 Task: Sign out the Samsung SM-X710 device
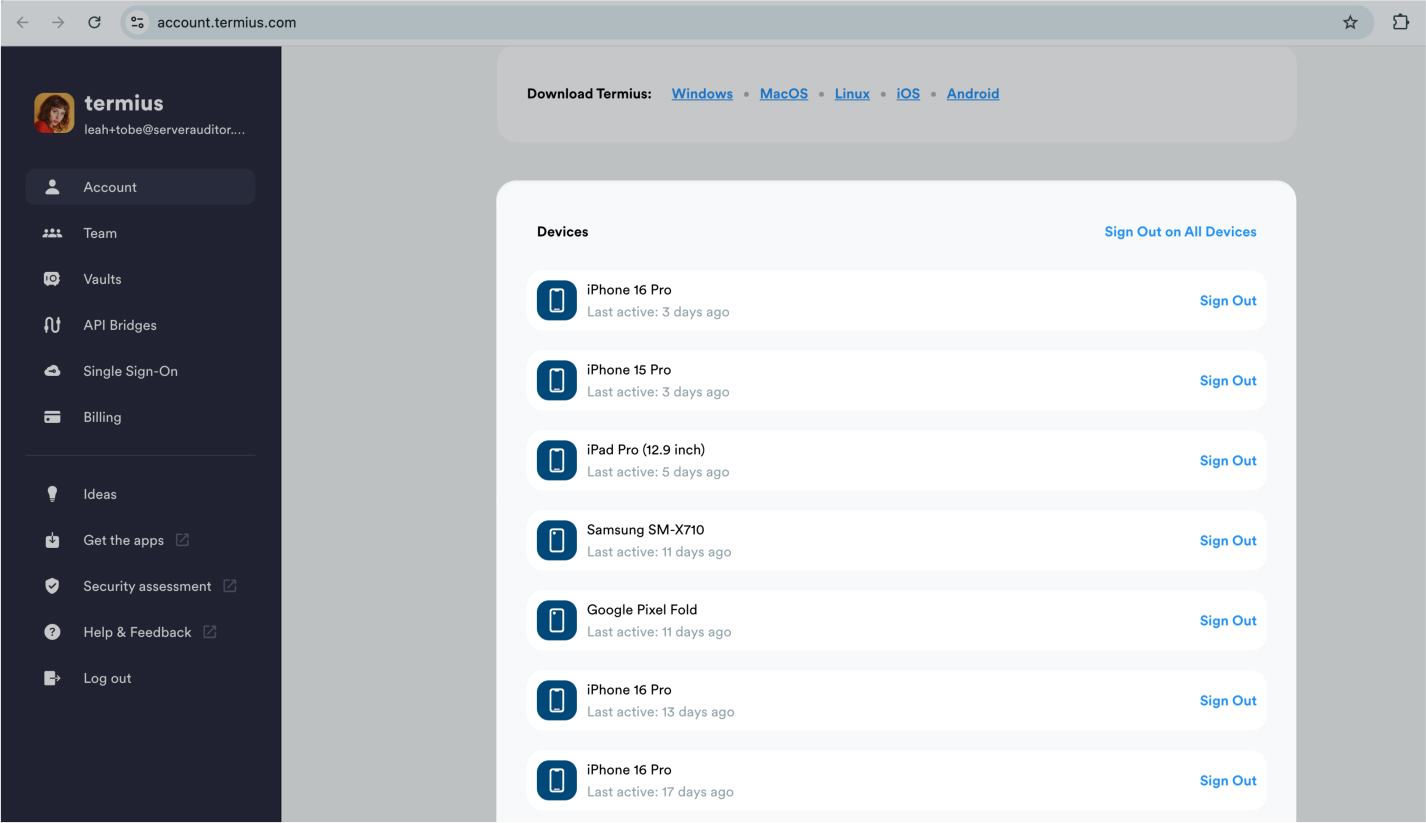(1228, 541)
